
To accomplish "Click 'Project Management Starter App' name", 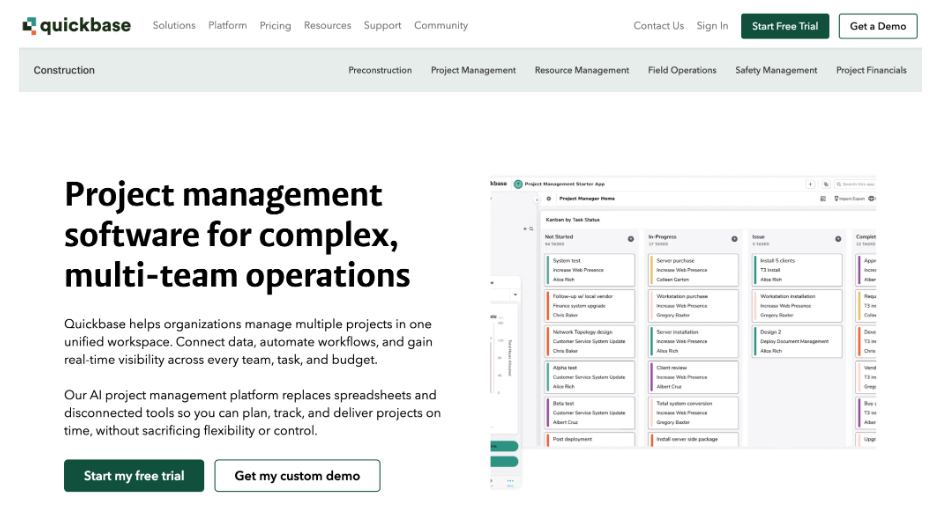I will pos(565,184).
